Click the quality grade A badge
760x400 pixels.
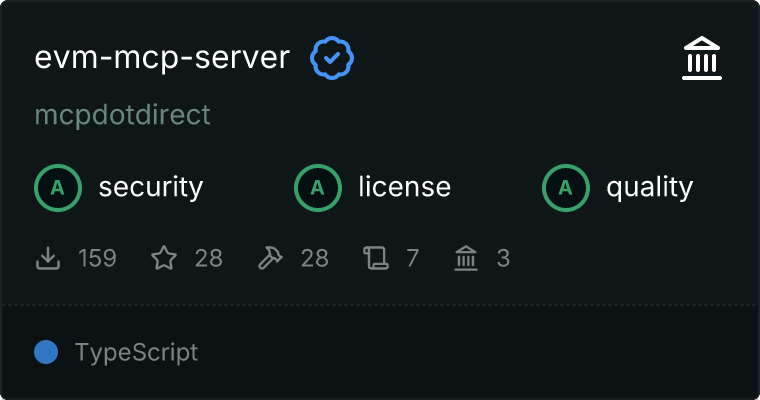566,187
